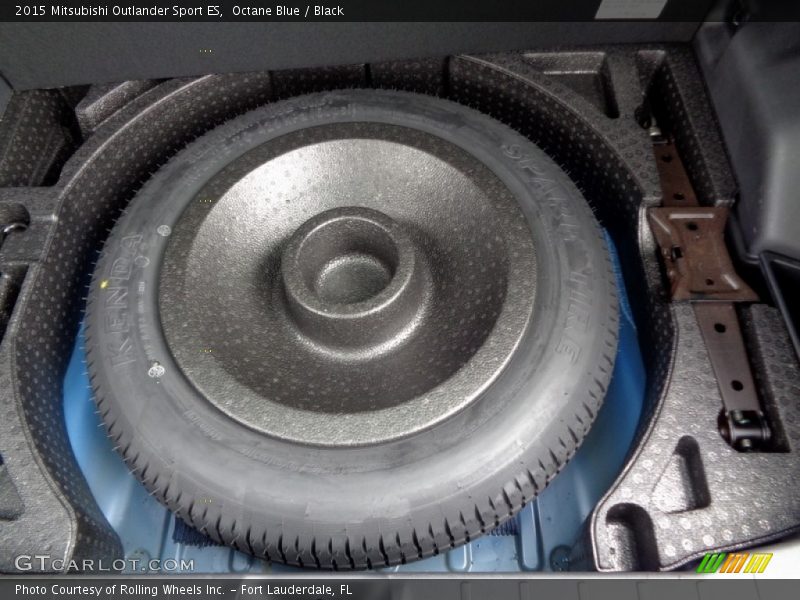Click the colored striped logo in bottom-right corner

point(735,563)
